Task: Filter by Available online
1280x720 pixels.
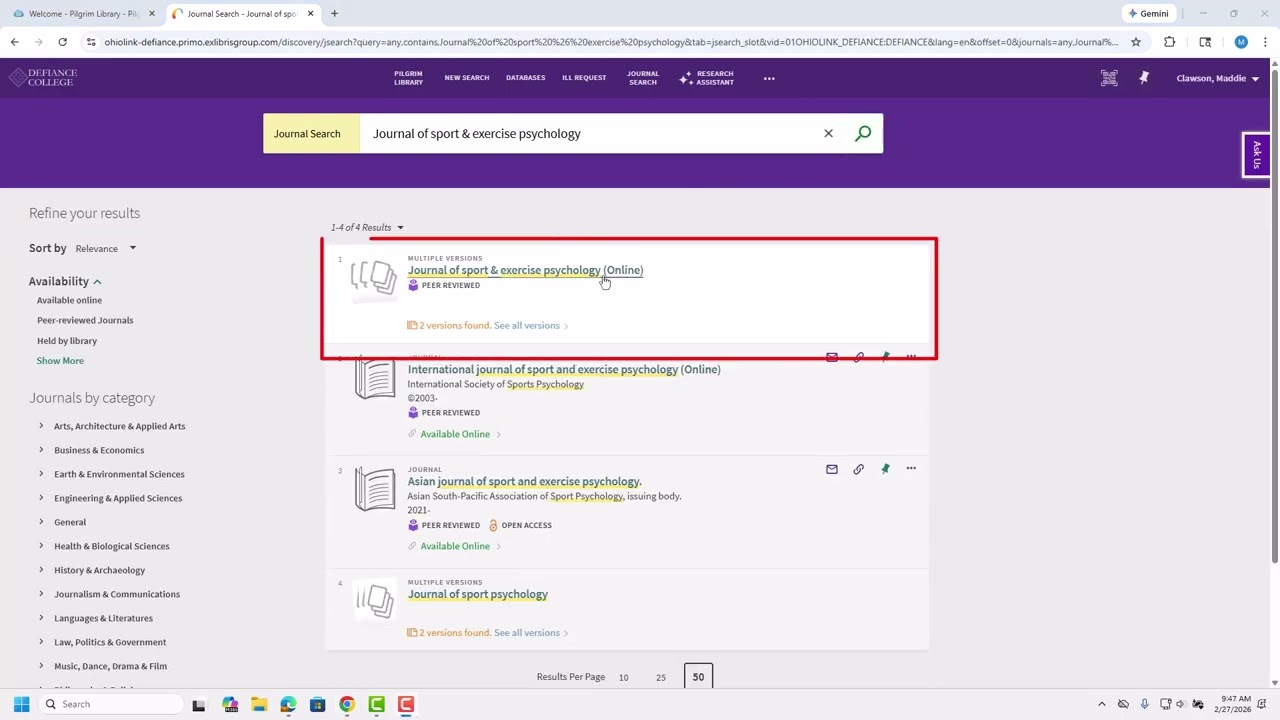Action: pyautogui.click(x=69, y=300)
